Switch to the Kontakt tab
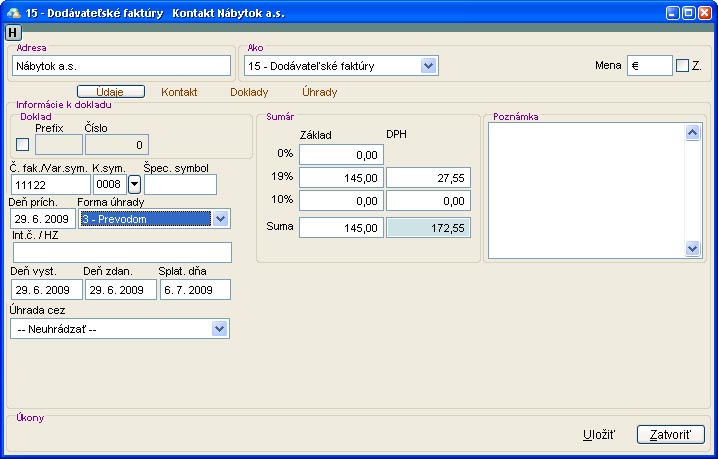 click(179, 92)
